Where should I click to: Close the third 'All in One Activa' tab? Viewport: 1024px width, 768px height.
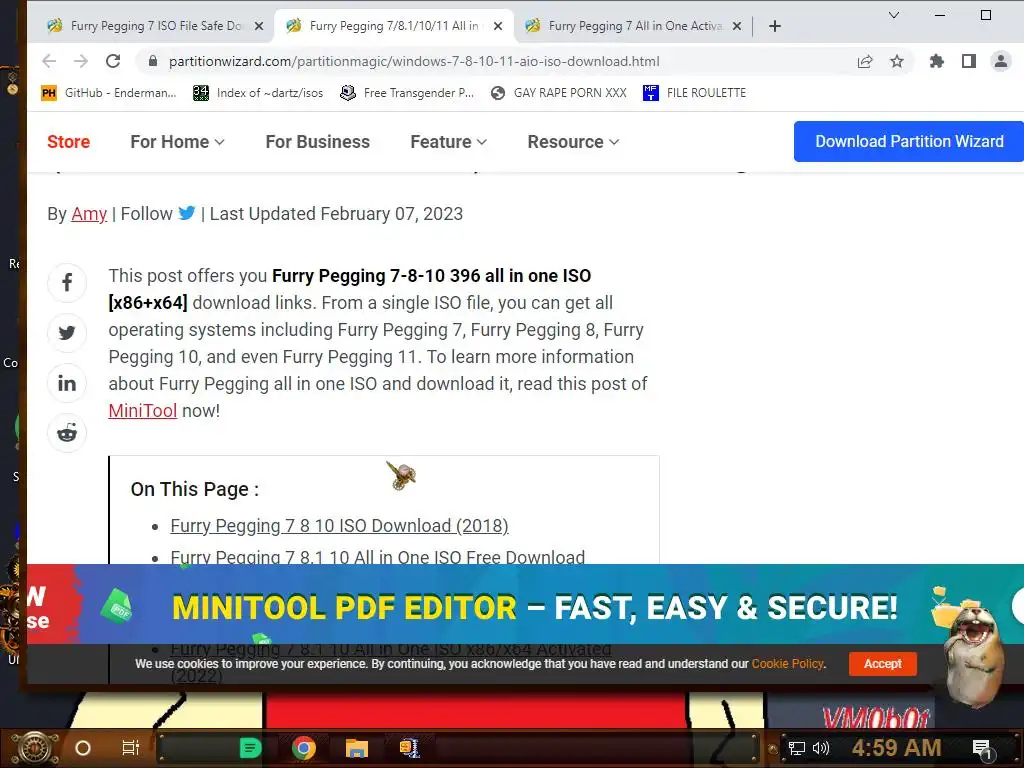click(737, 26)
